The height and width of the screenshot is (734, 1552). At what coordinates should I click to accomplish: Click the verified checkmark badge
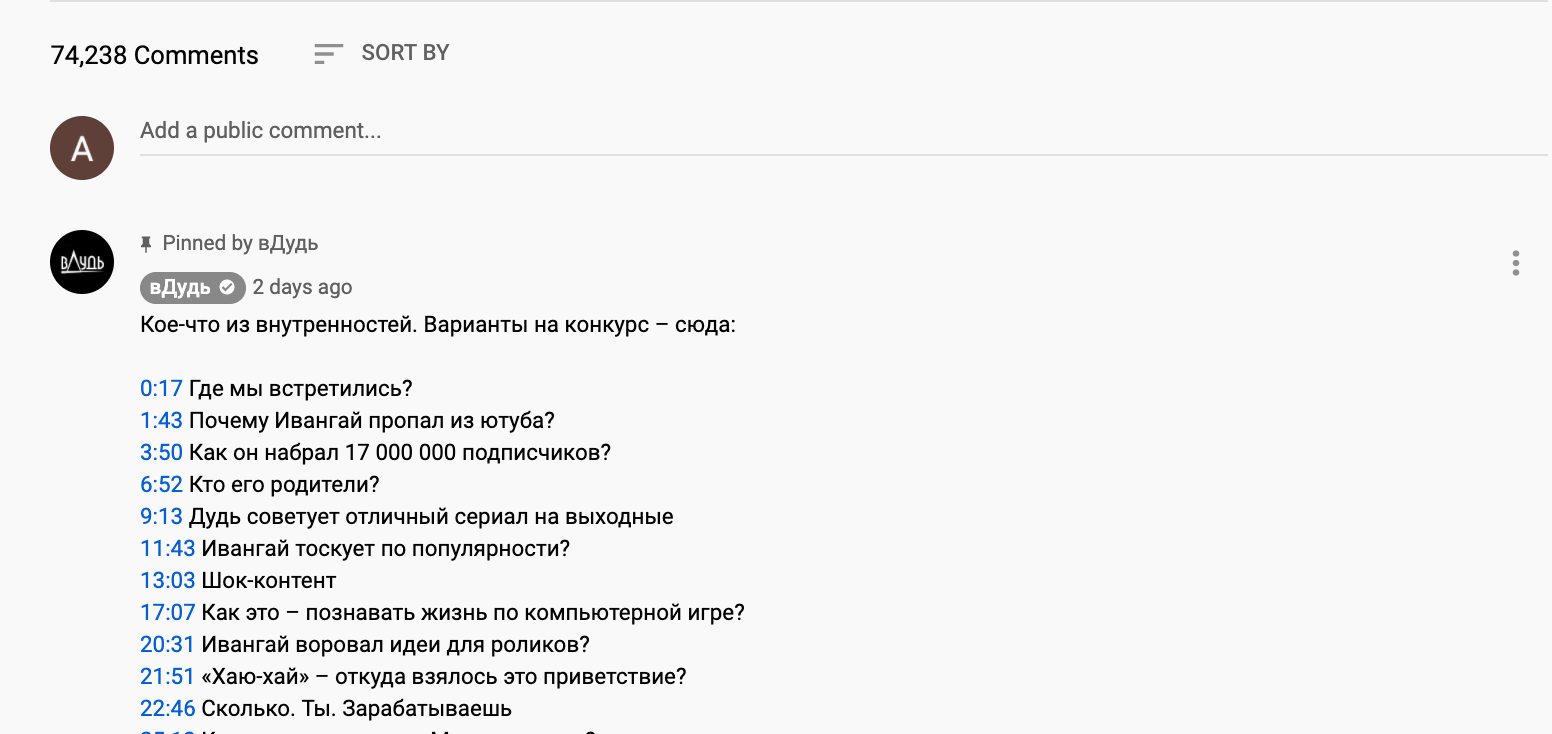coord(227,288)
